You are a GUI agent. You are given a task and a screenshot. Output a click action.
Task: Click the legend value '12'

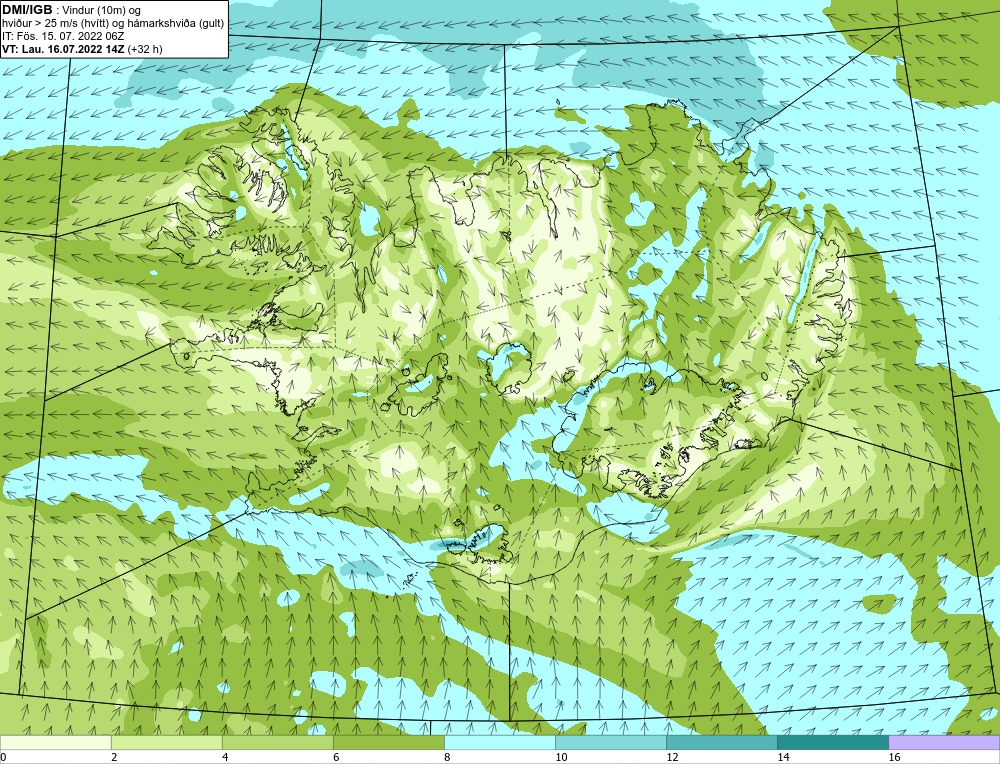tap(672, 757)
